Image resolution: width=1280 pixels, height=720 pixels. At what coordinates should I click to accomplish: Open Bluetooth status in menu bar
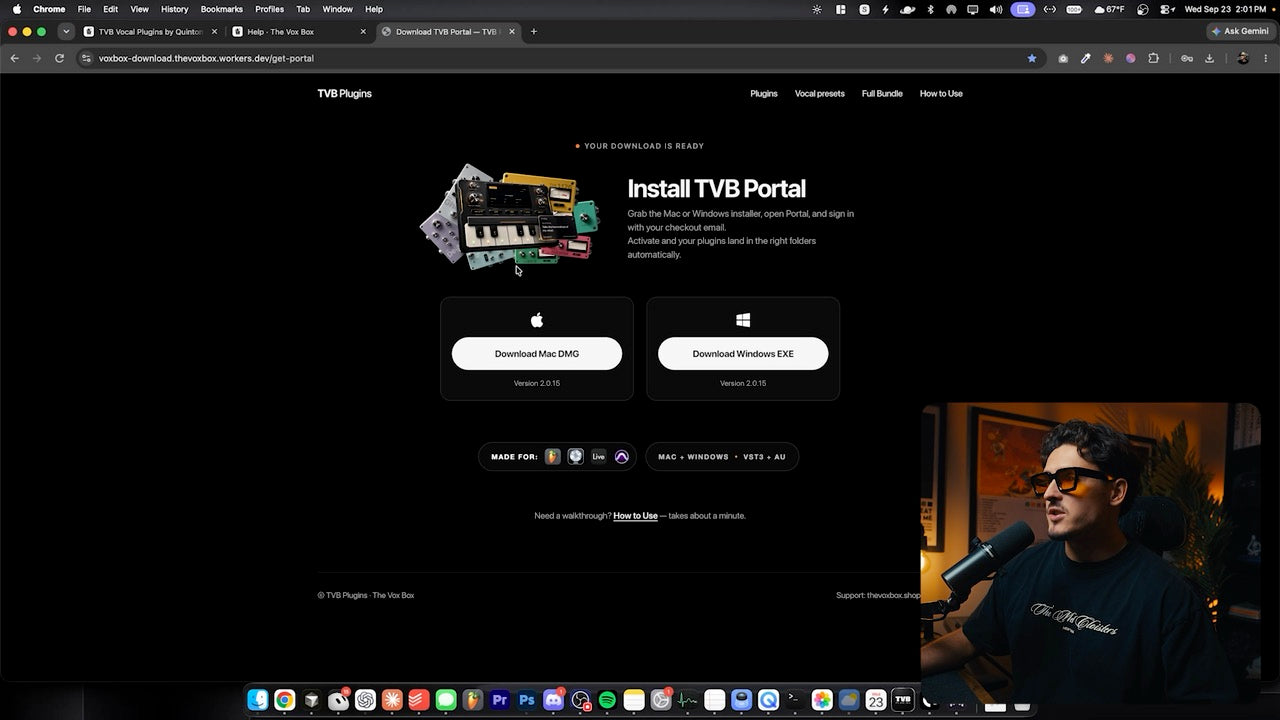(x=930, y=9)
